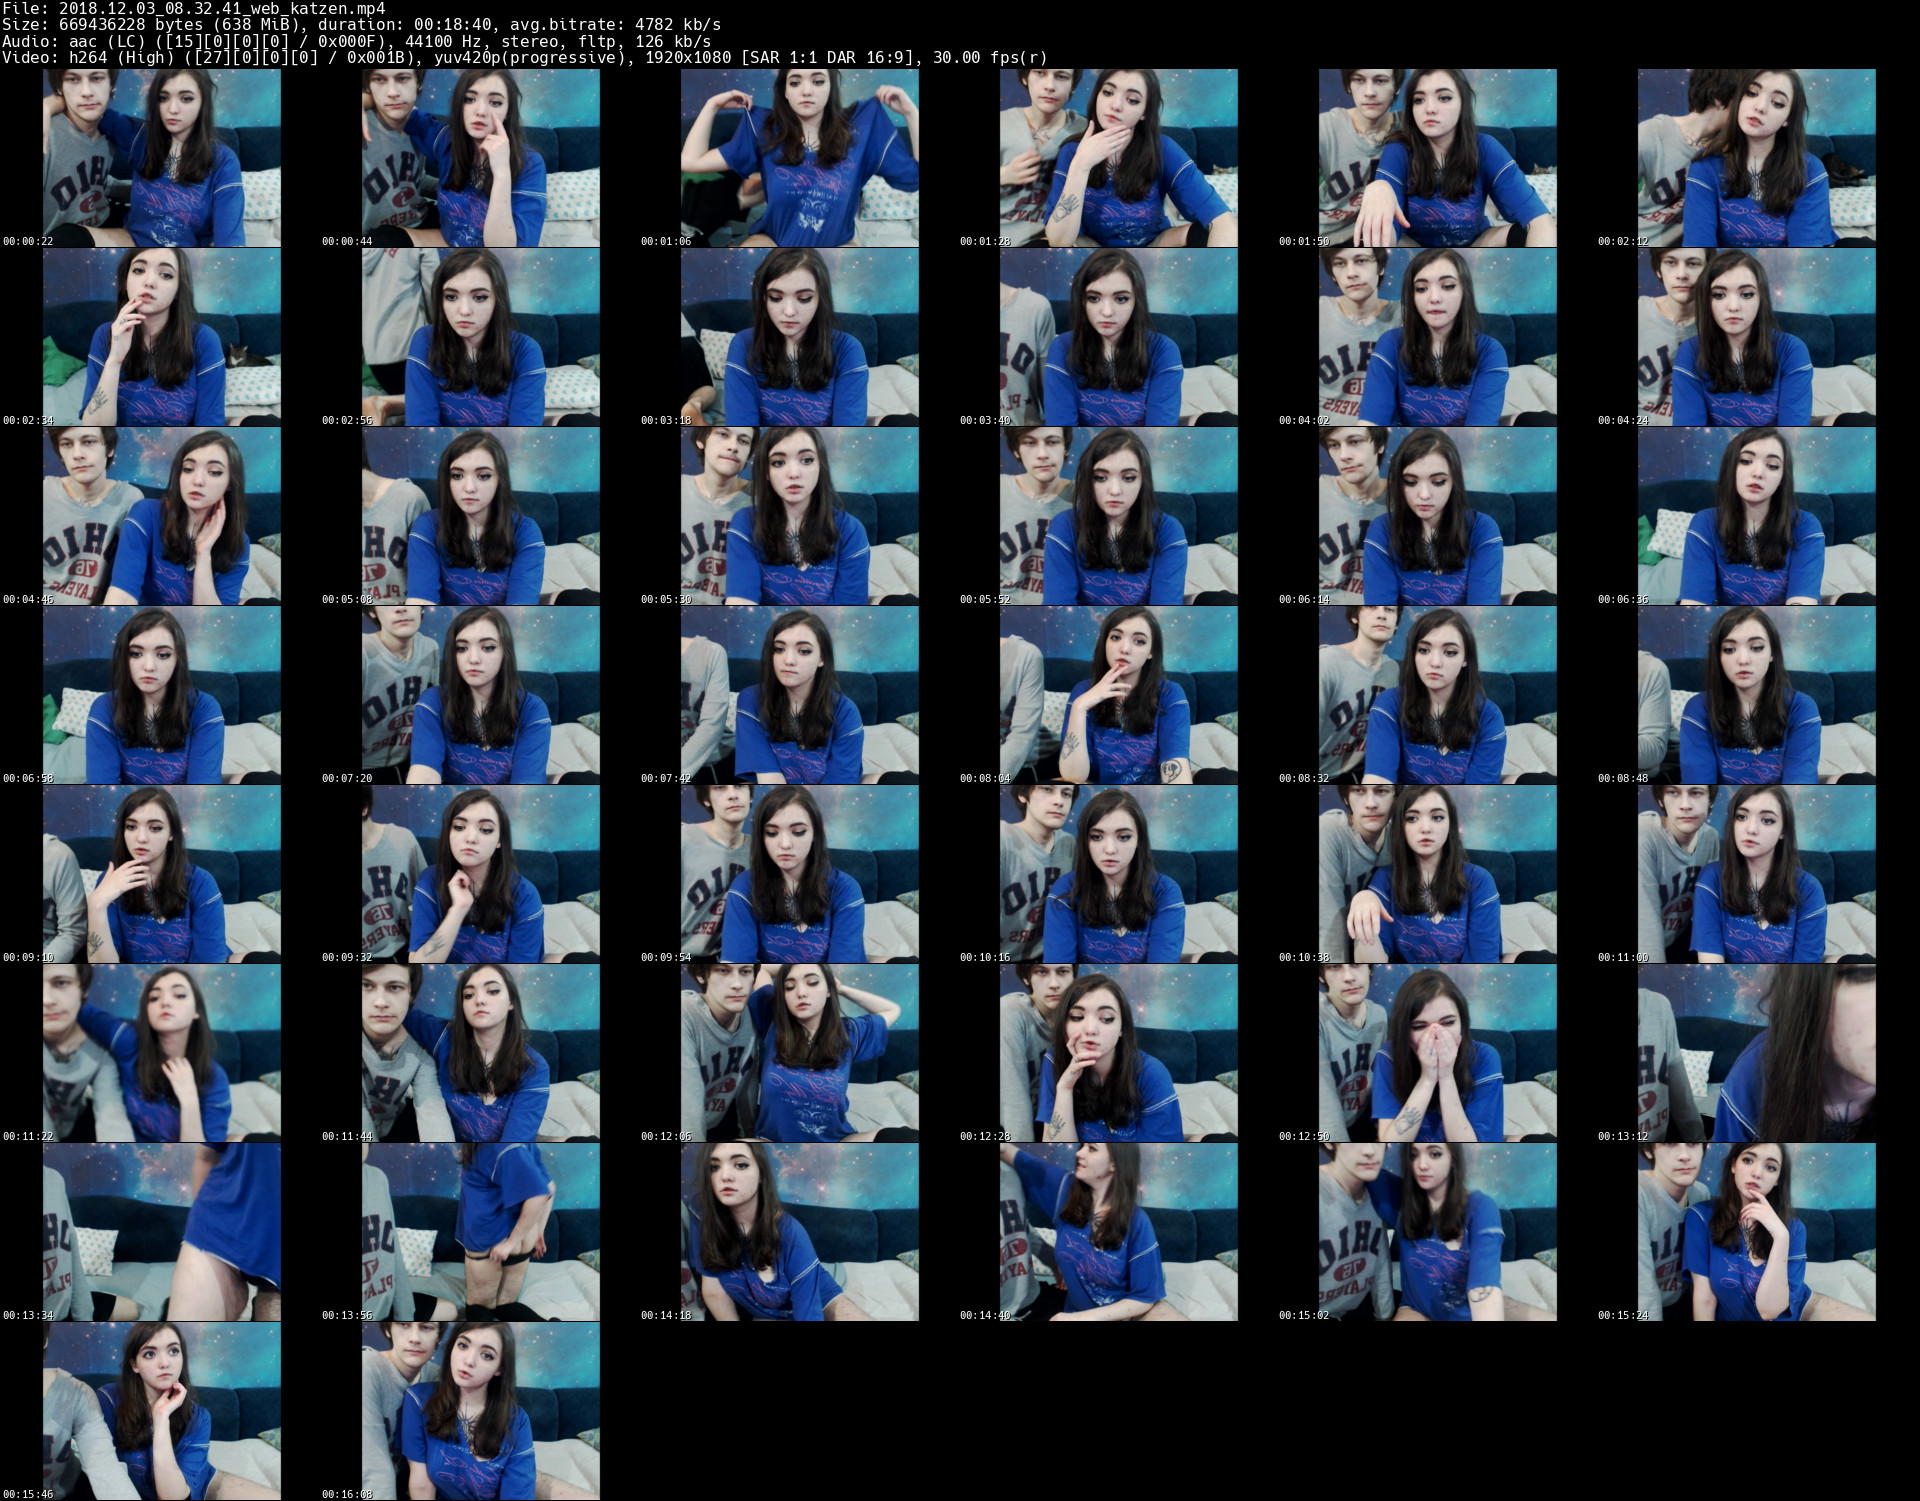Click the avg.bitrate 4782 kb/s text
The height and width of the screenshot is (1501, 1920).
pyautogui.click(x=615, y=24)
